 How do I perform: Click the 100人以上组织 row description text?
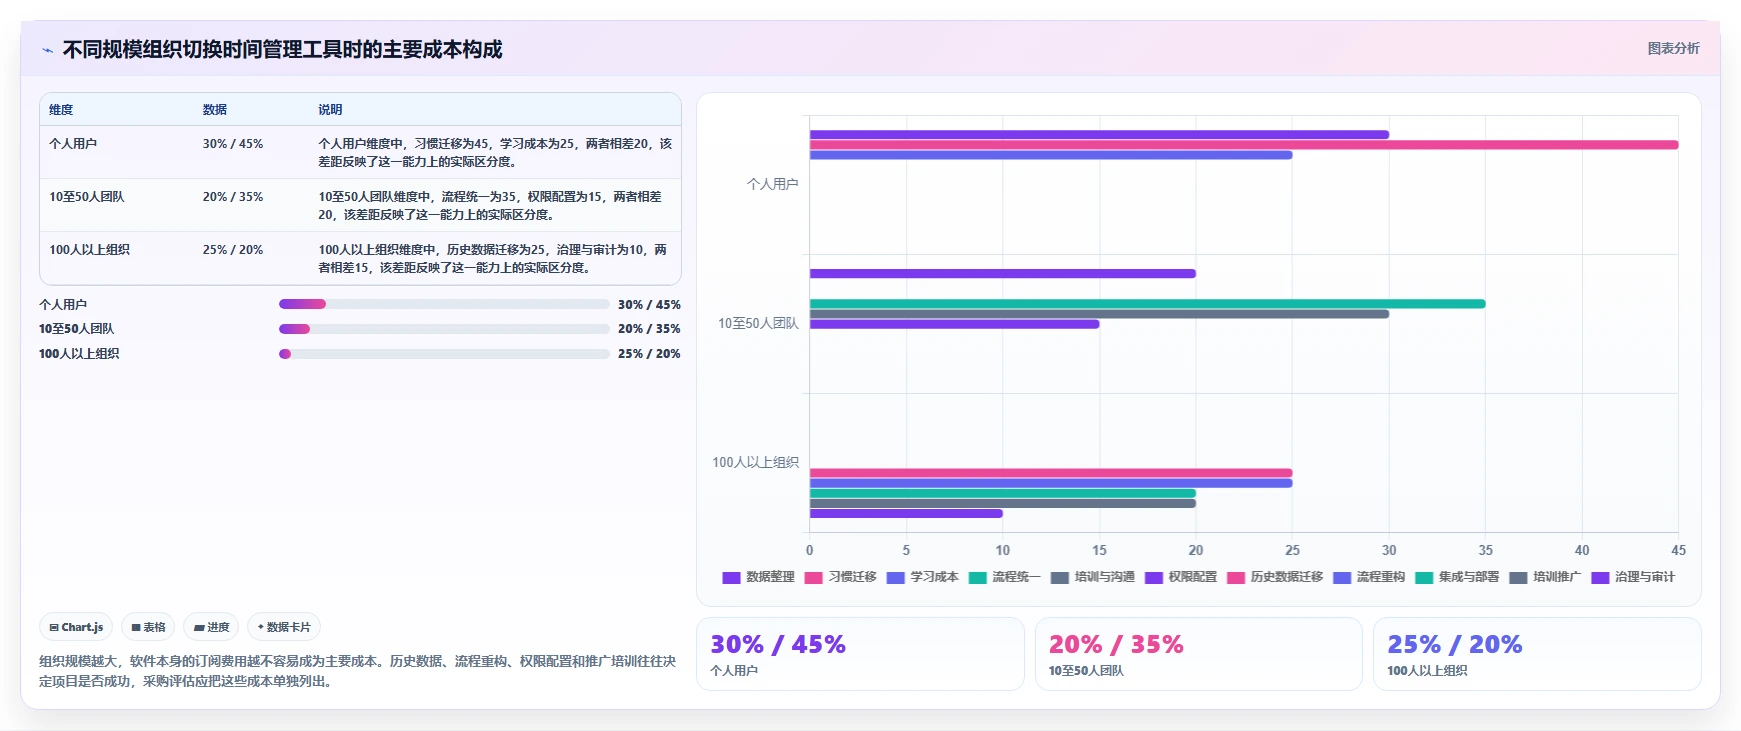[x=493, y=259]
